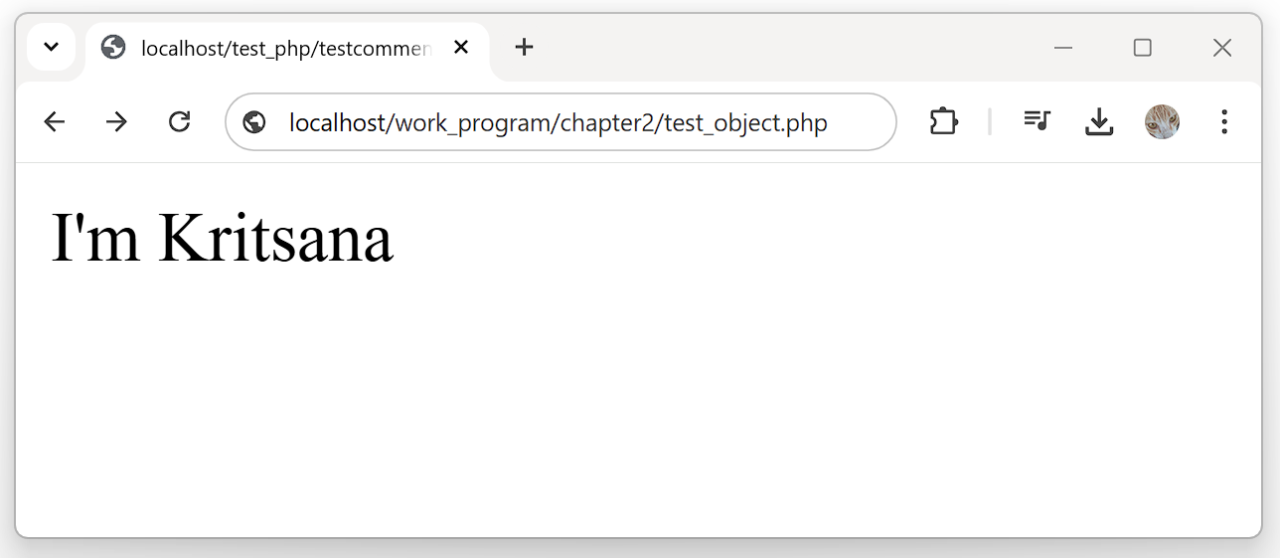Select the localhost/test_php tab title
The height and width of the screenshot is (558, 1280).
click(x=286, y=48)
